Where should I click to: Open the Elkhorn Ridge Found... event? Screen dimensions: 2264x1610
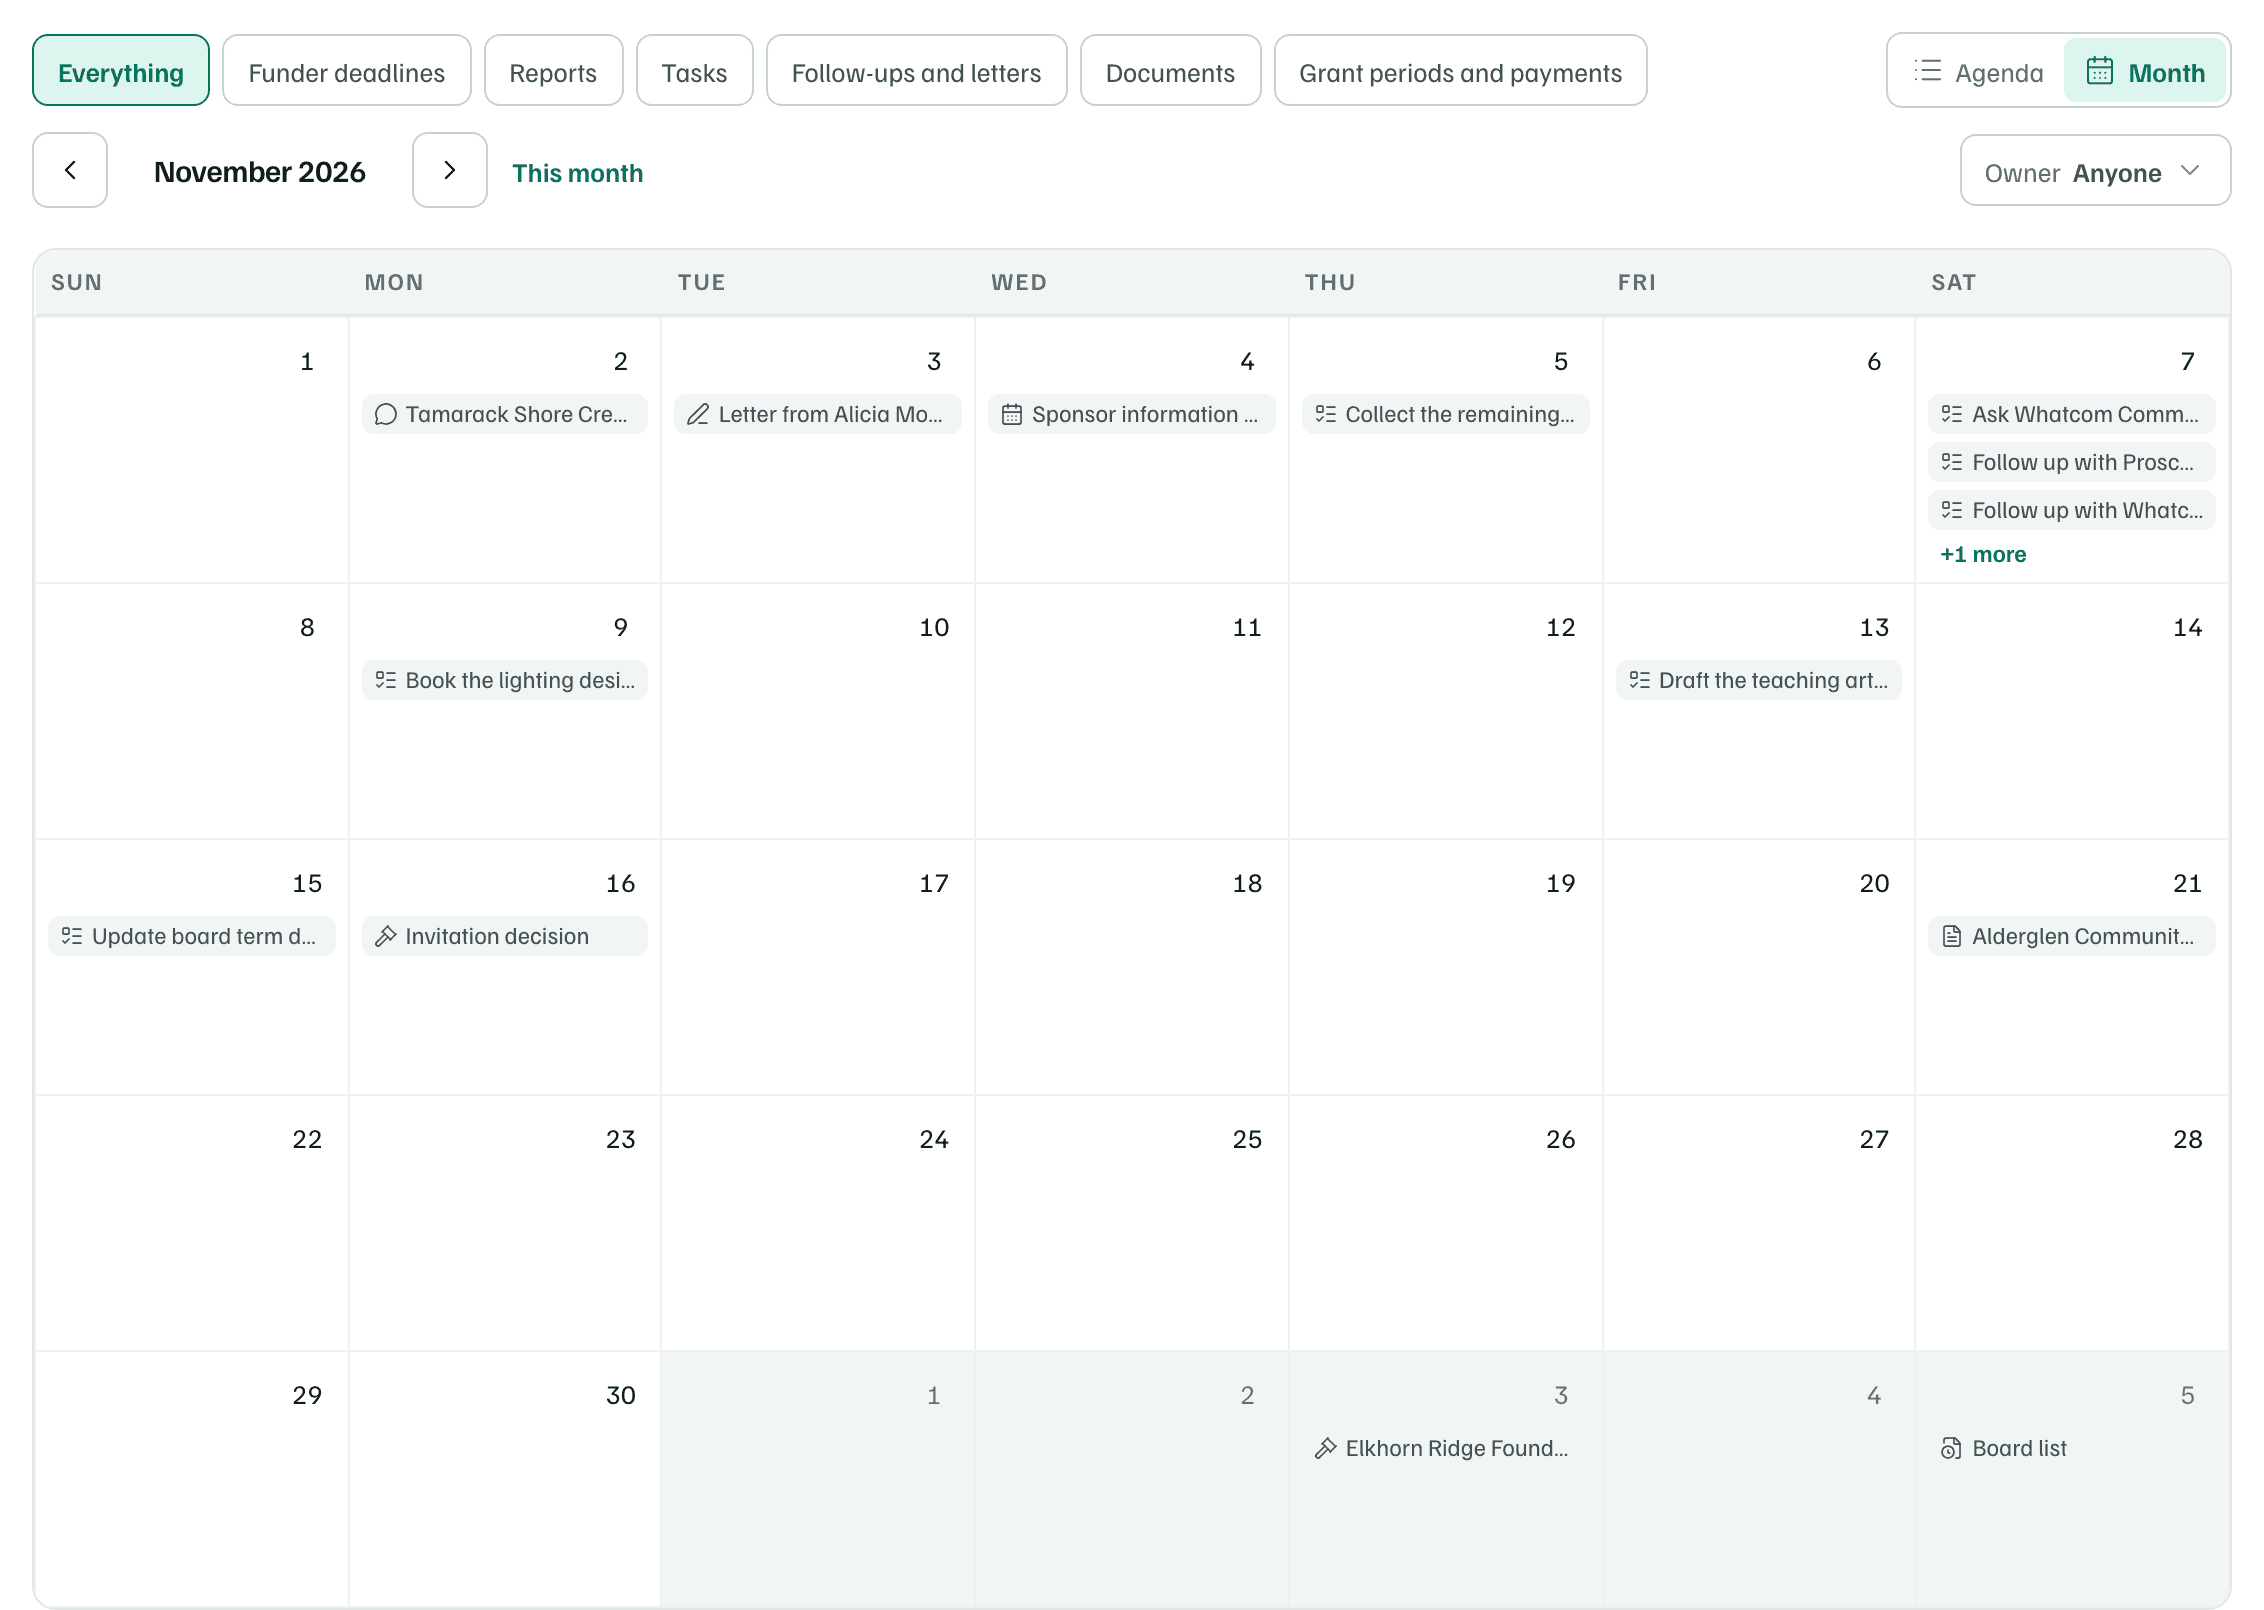tap(1445, 1448)
